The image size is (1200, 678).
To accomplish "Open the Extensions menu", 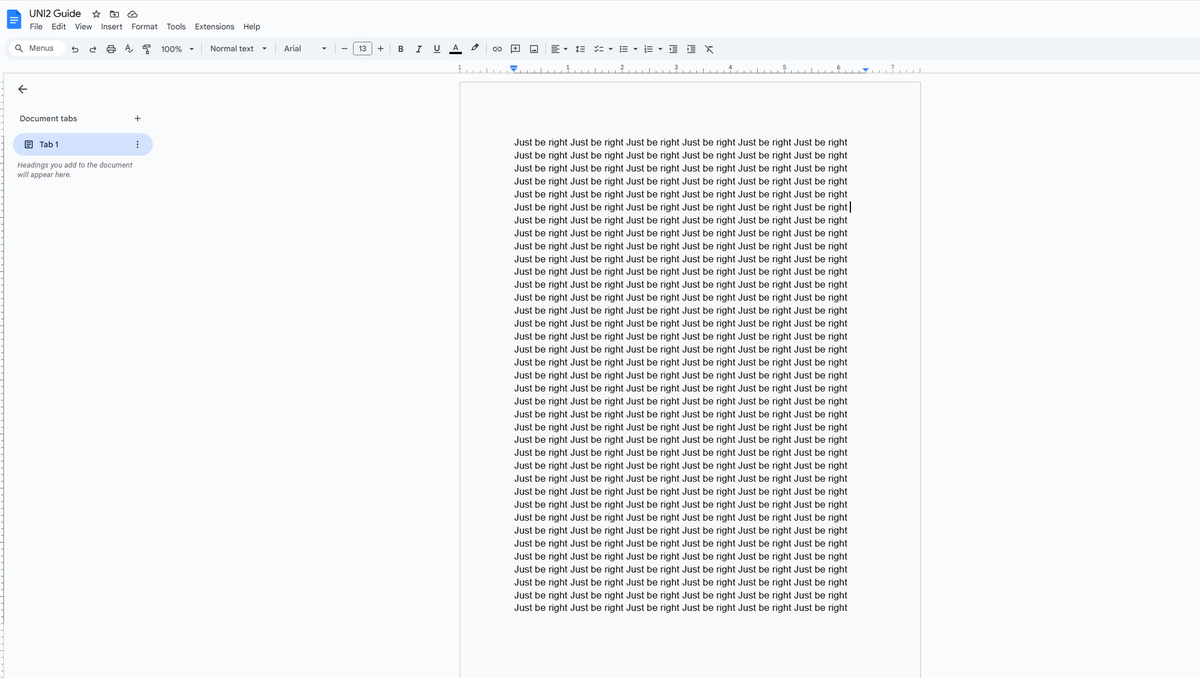I will click(x=214, y=27).
